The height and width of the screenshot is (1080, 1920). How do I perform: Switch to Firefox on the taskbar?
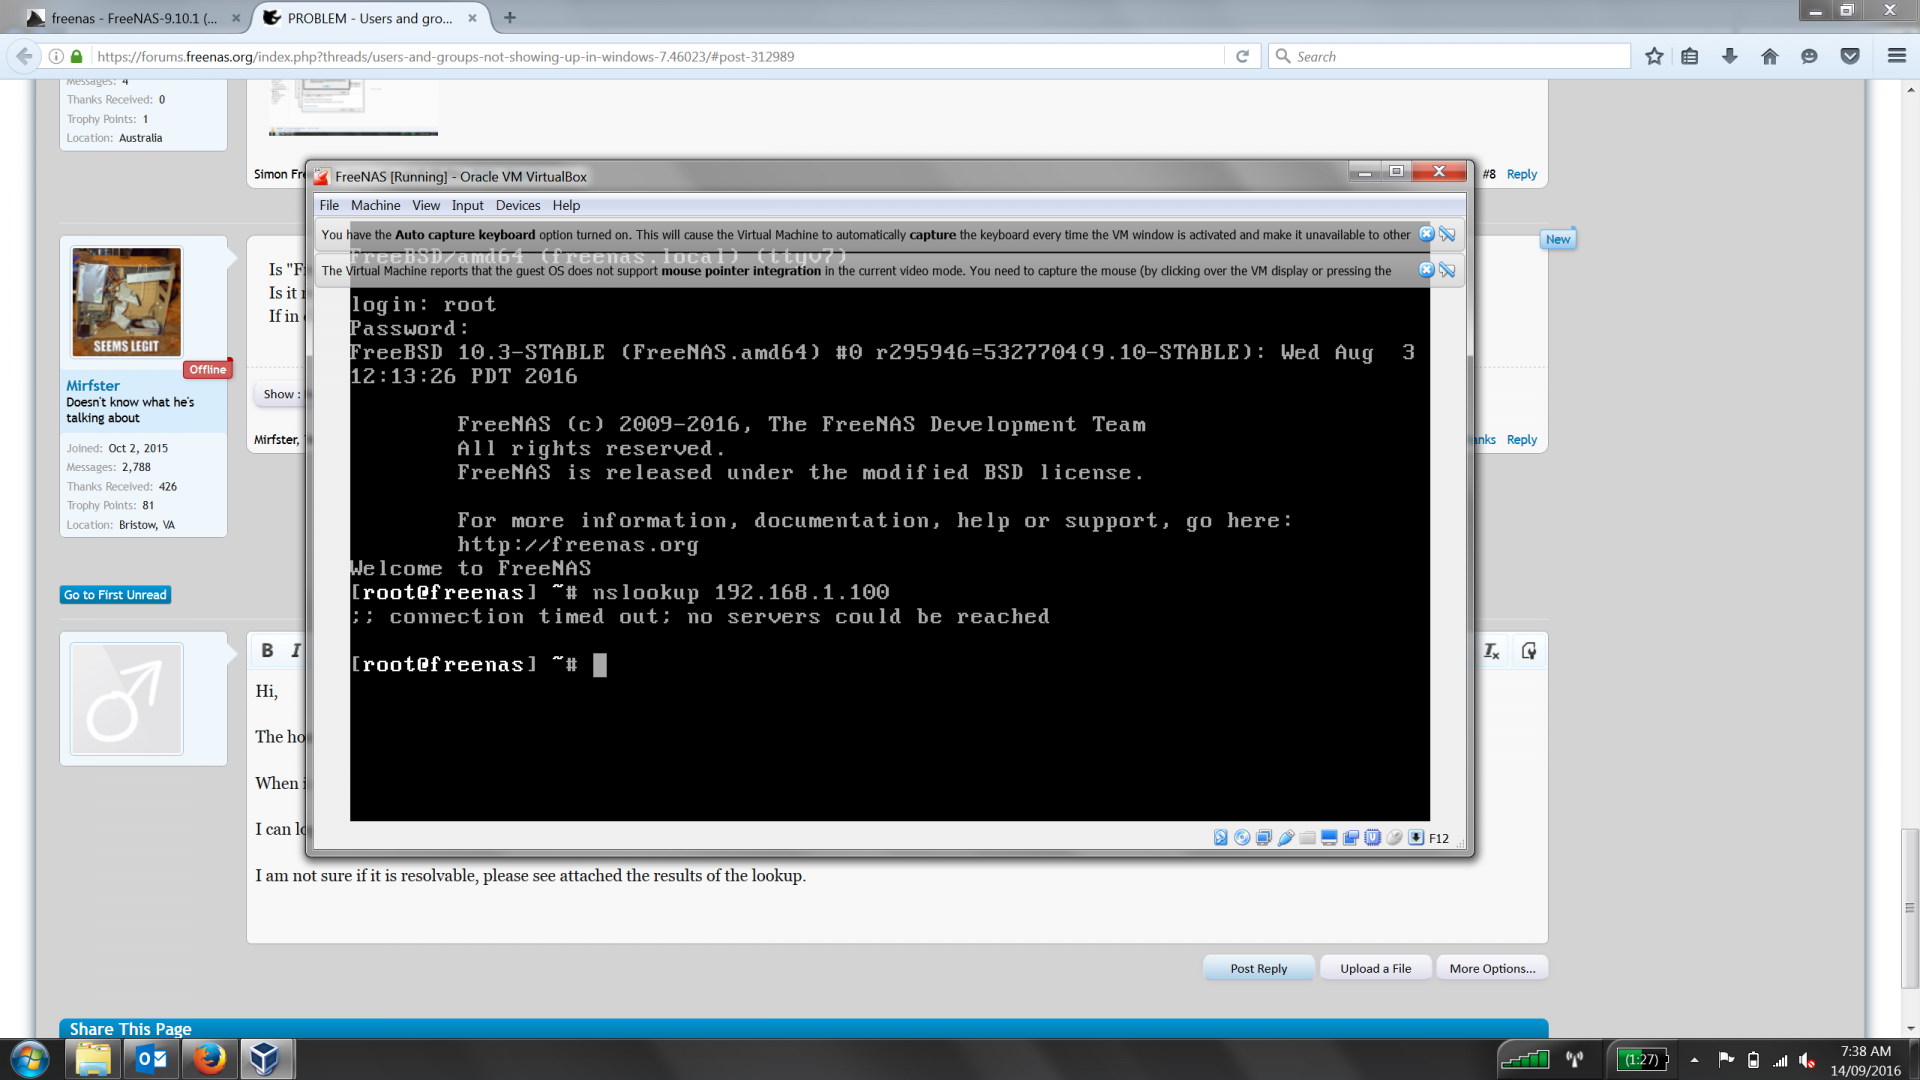coord(209,1059)
